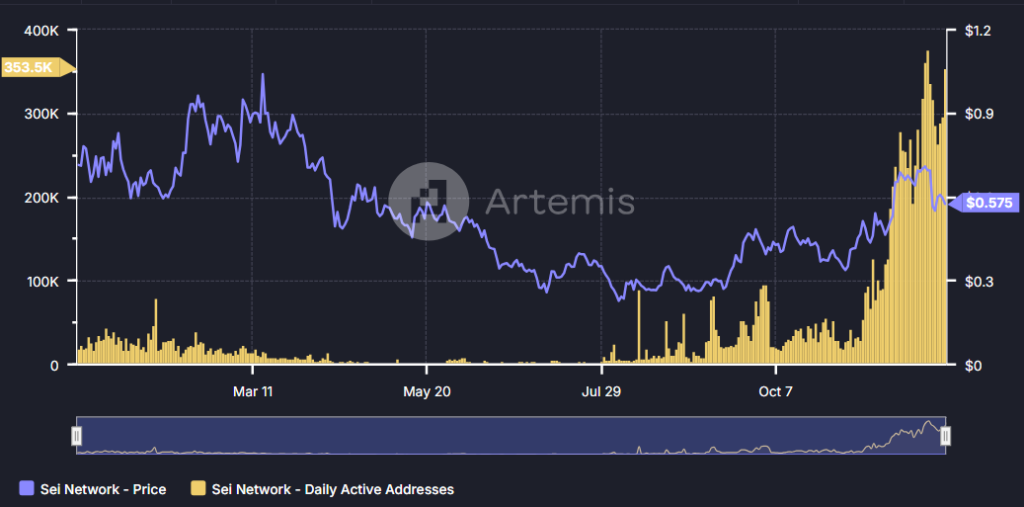The width and height of the screenshot is (1024, 507).
Task: Click the Jul 29 date axis label
Action: 601,392
